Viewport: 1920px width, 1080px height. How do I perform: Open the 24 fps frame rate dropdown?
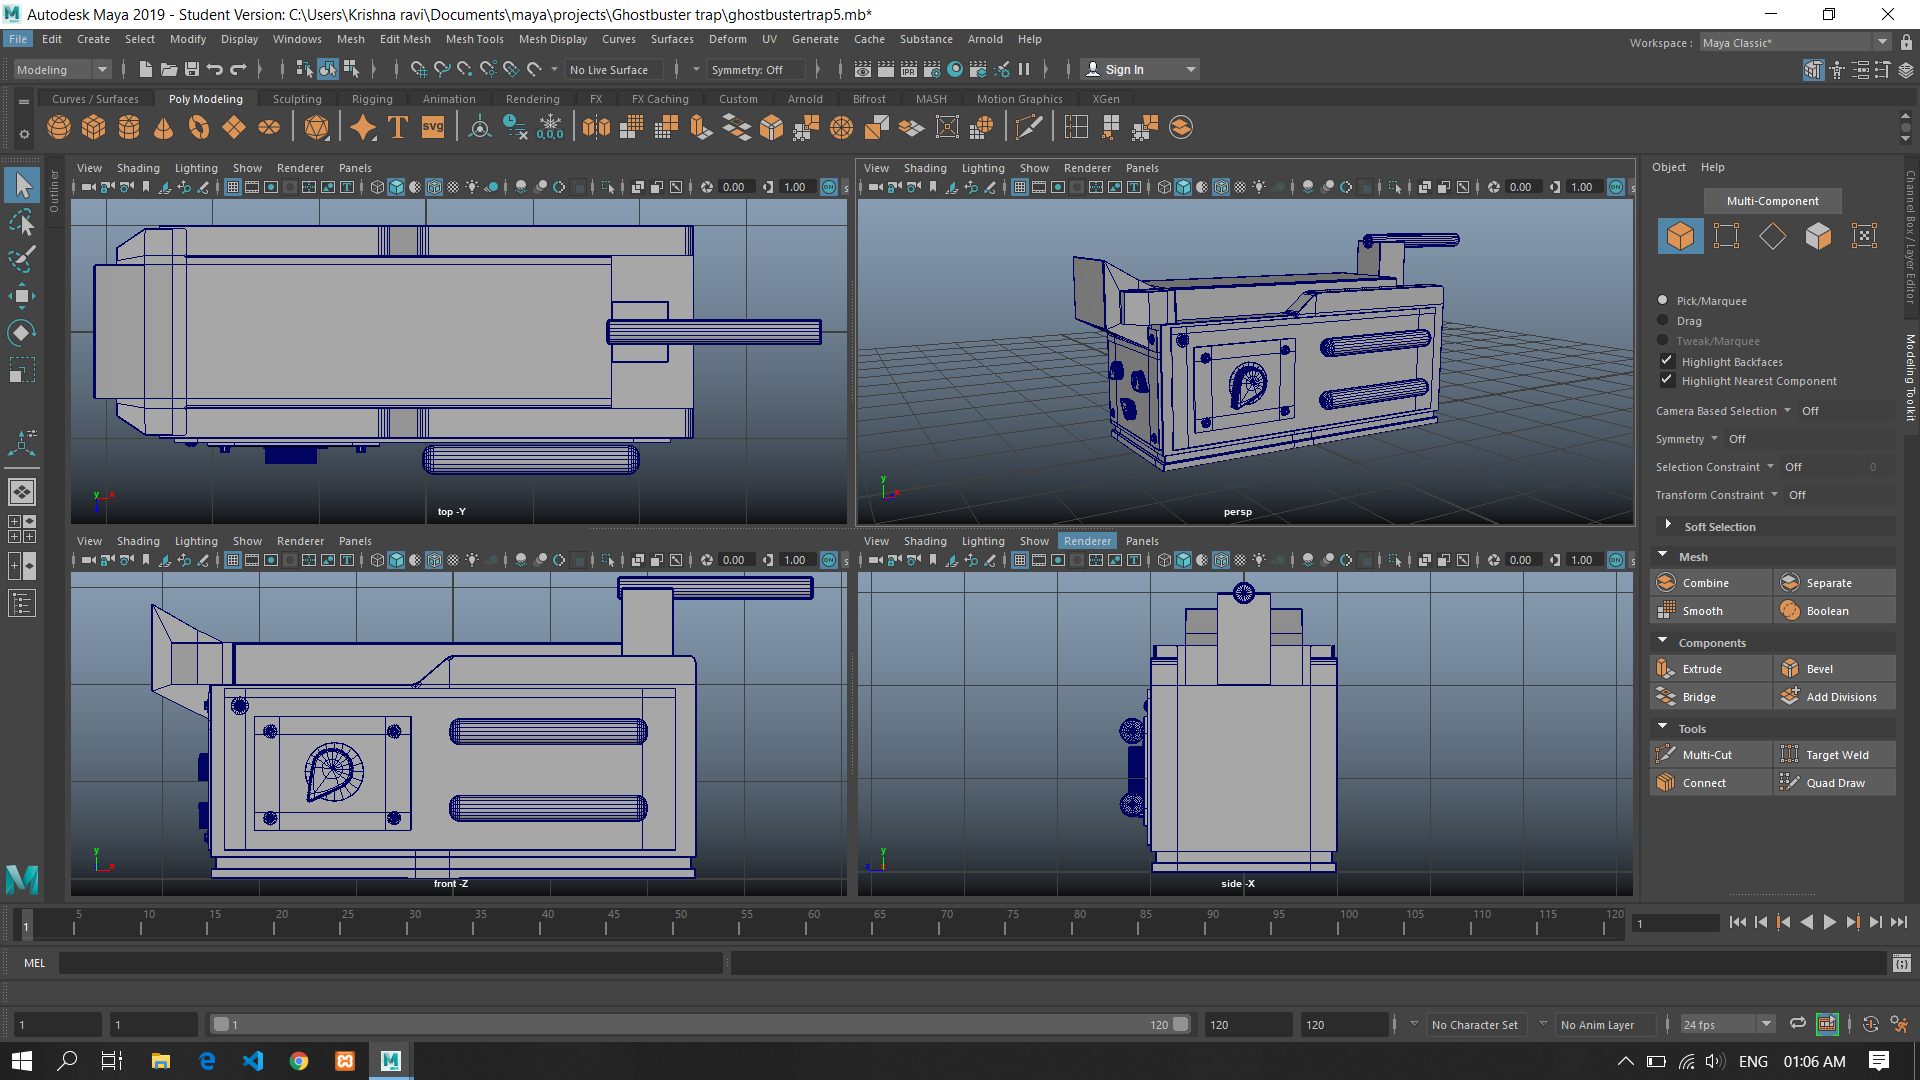point(1727,1024)
